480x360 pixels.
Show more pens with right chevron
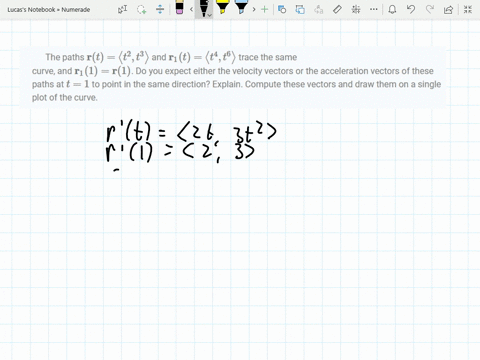[254, 9]
